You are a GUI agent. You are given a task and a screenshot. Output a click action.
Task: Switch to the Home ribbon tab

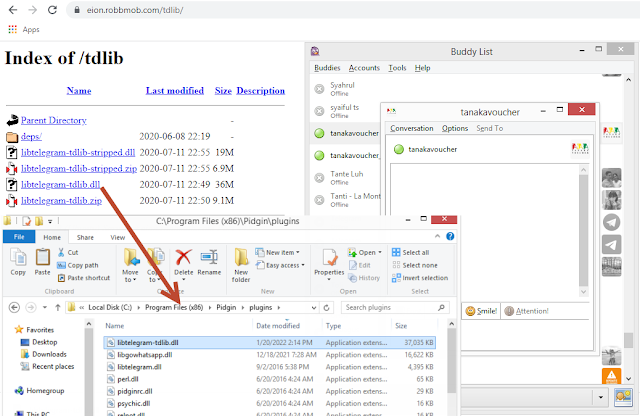click(x=52, y=237)
